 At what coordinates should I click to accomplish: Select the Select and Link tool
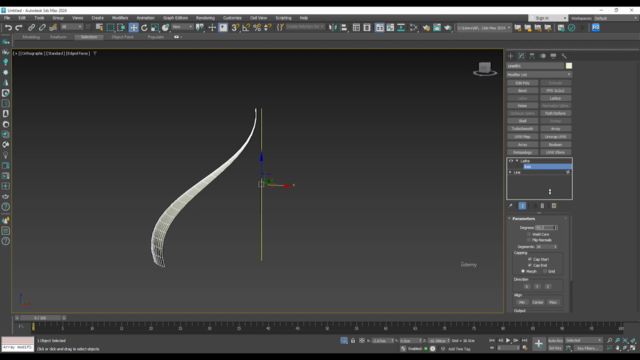tap(31, 28)
